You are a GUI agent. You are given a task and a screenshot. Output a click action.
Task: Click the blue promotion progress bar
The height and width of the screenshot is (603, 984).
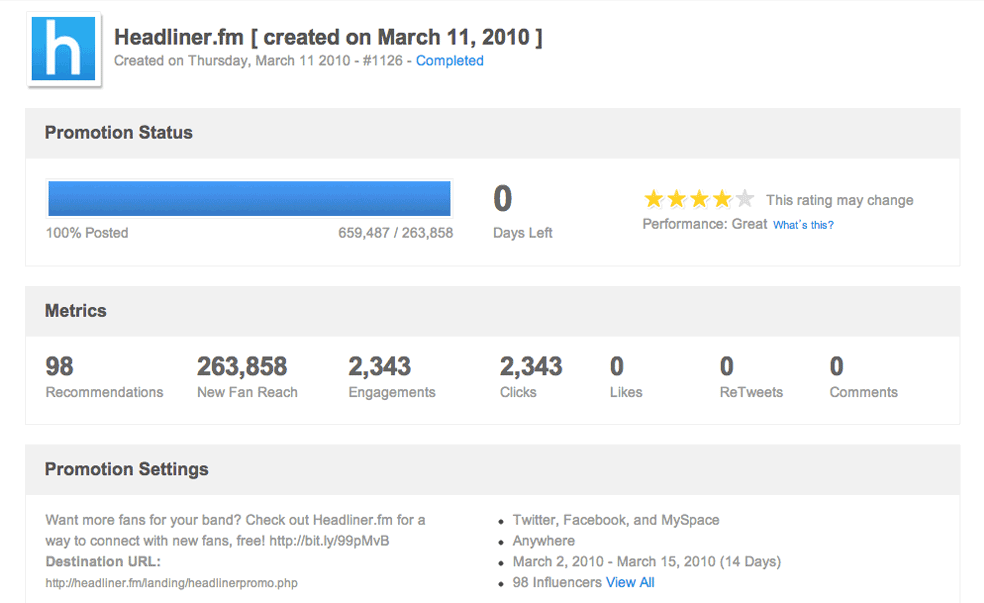(249, 198)
